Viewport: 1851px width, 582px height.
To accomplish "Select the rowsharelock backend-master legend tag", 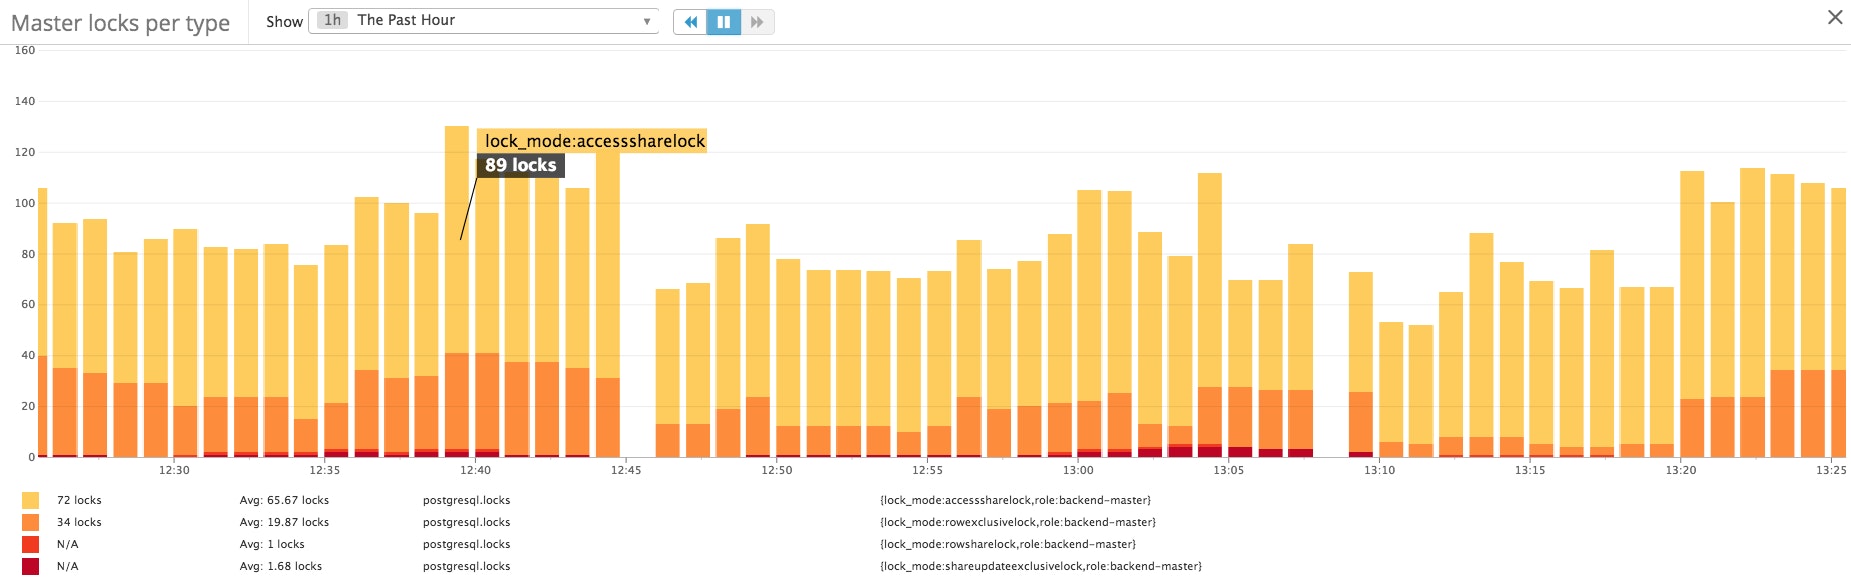I will point(1007,544).
